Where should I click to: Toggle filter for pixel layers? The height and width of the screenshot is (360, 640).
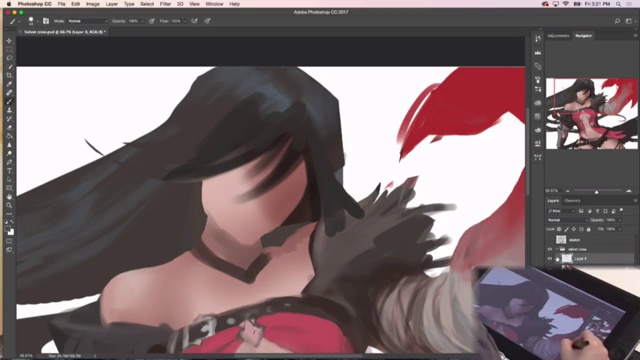[581, 211]
